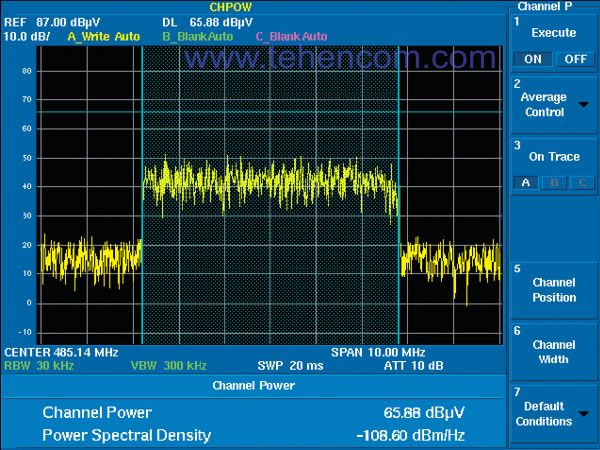
Task: Open Channel Width softkey
Action: coord(554,352)
